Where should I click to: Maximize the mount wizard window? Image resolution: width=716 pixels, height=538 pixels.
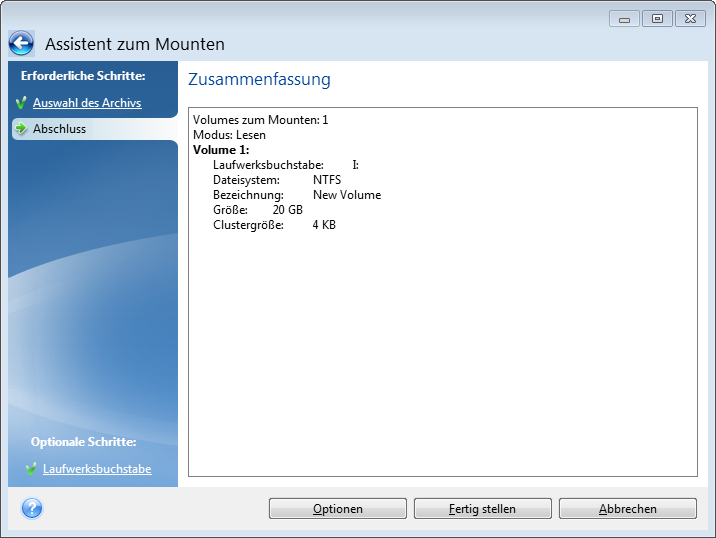[x=657, y=19]
